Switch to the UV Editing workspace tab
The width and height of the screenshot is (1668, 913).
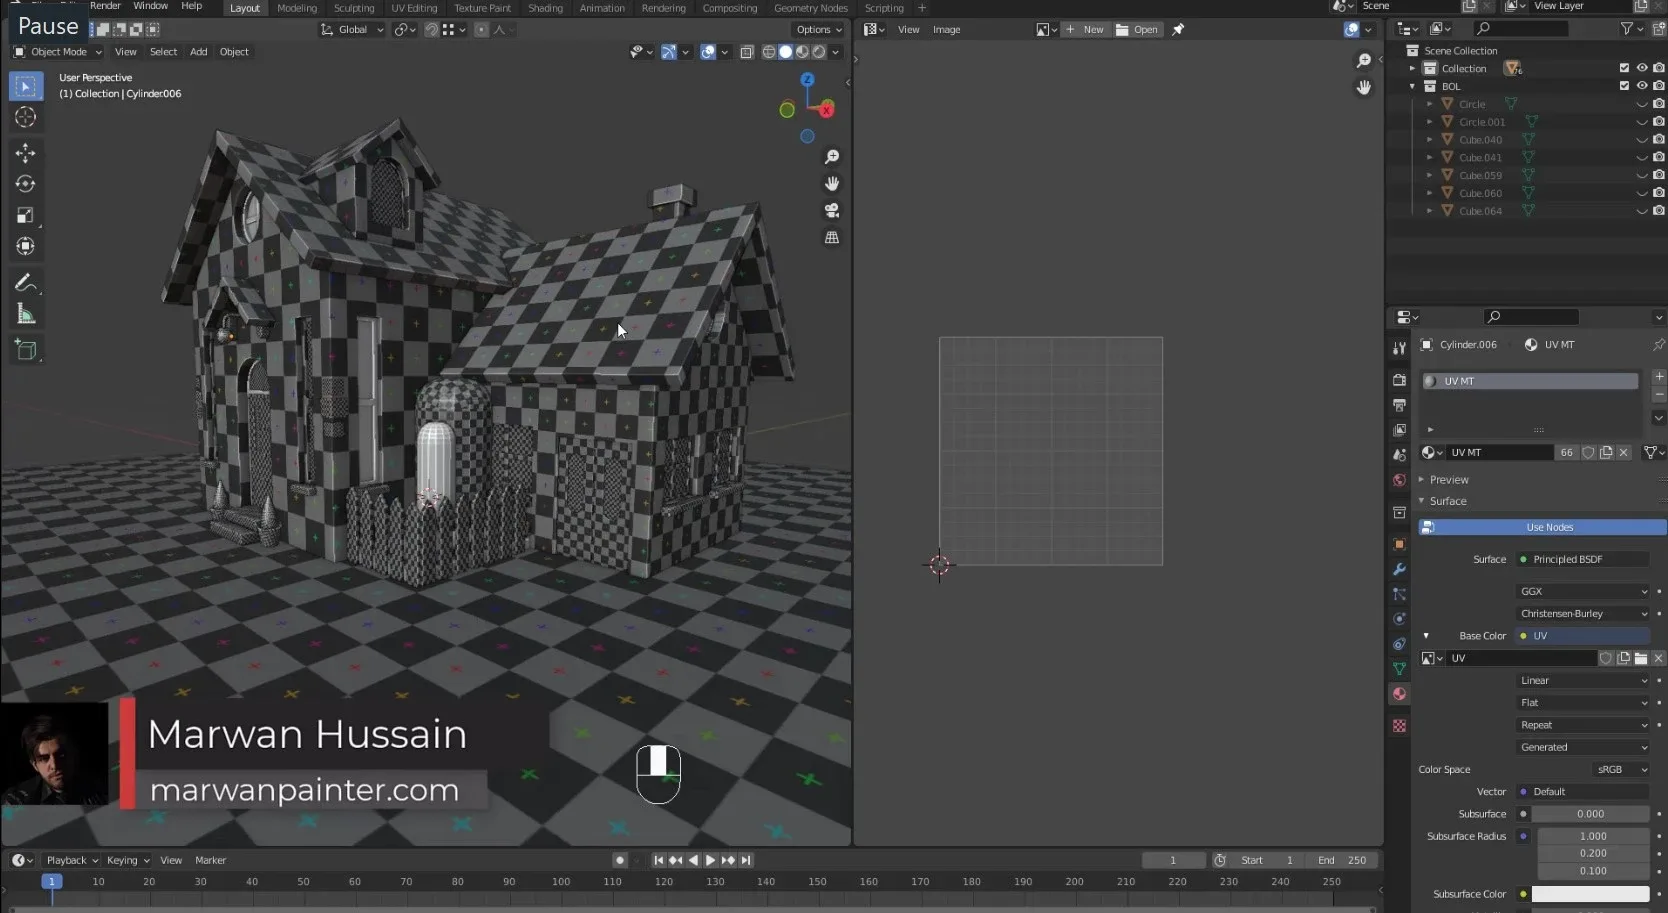coord(414,8)
